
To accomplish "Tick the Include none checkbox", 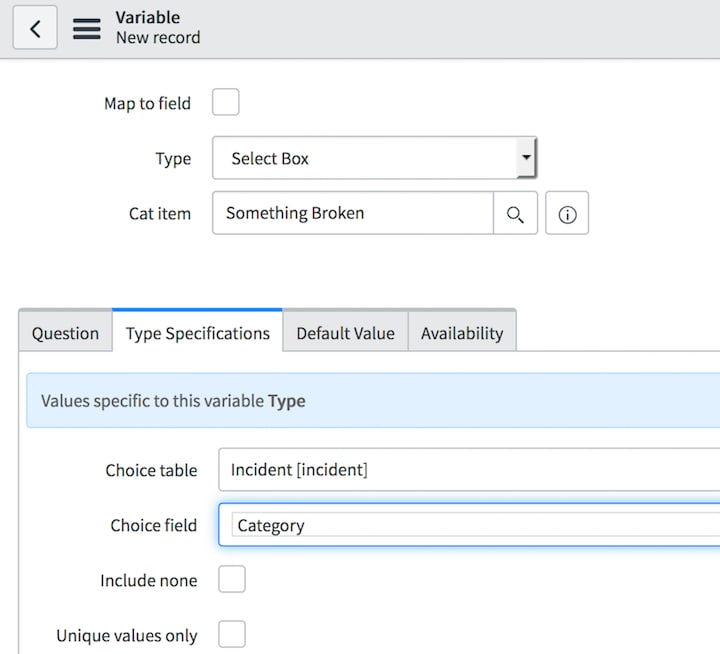I will click(232, 579).
